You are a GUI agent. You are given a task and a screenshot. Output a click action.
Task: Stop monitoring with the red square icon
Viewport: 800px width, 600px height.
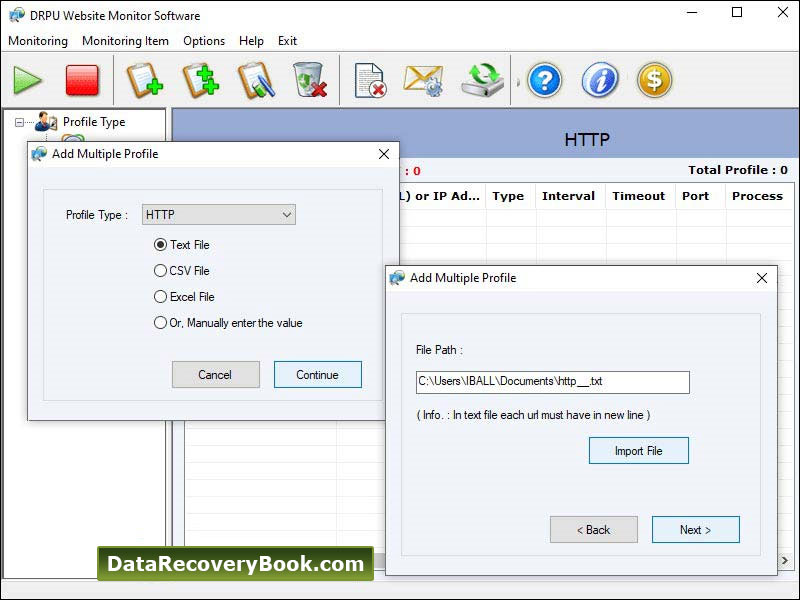82,80
